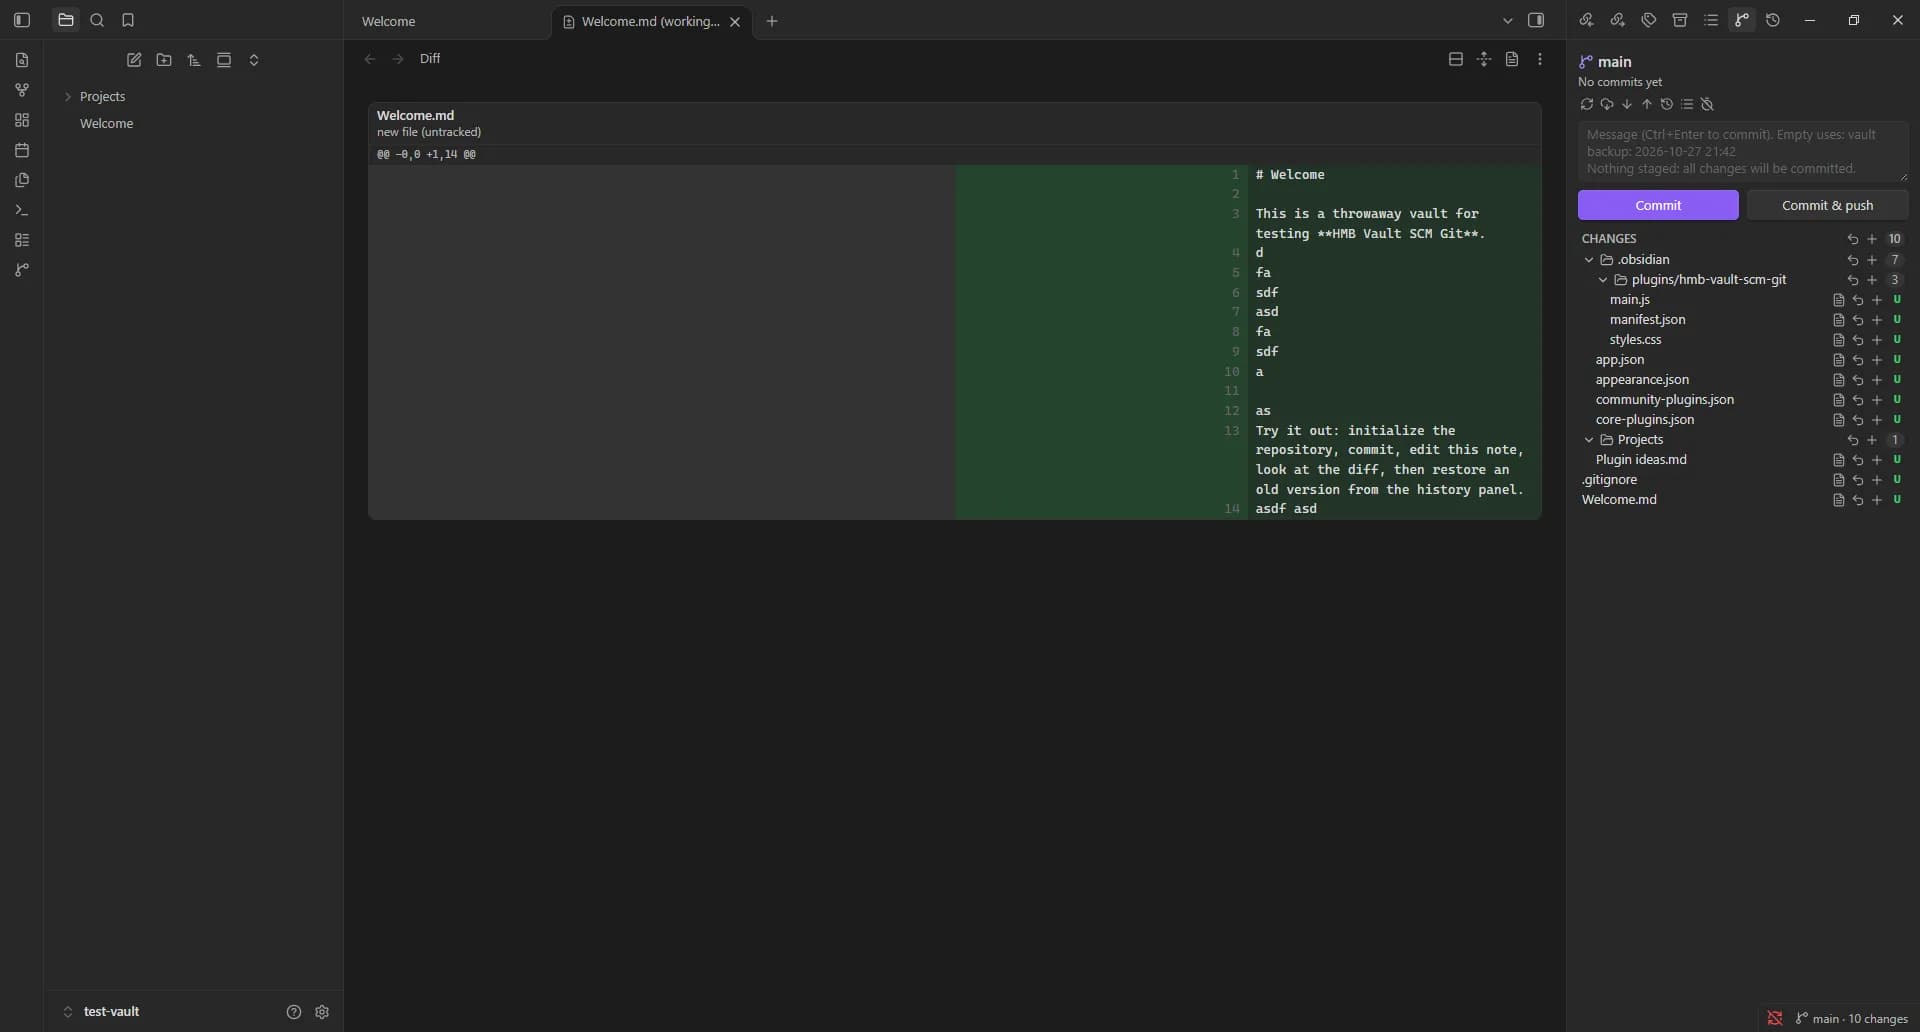
Task: Expand all folders in the file explorer
Action: coord(254,60)
